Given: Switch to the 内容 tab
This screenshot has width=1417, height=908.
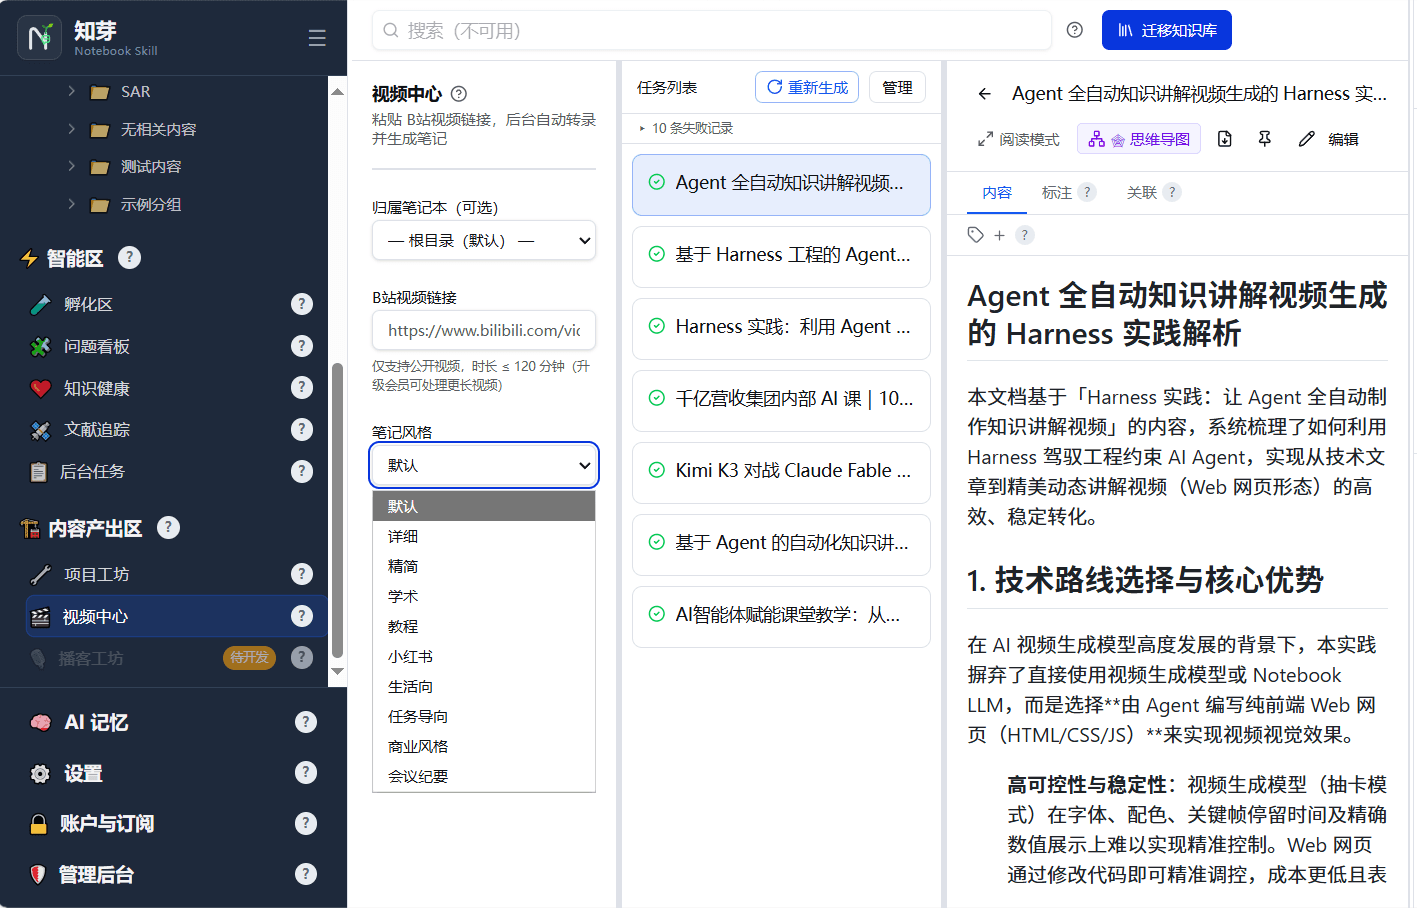Looking at the screenshot, I should coord(997,192).
